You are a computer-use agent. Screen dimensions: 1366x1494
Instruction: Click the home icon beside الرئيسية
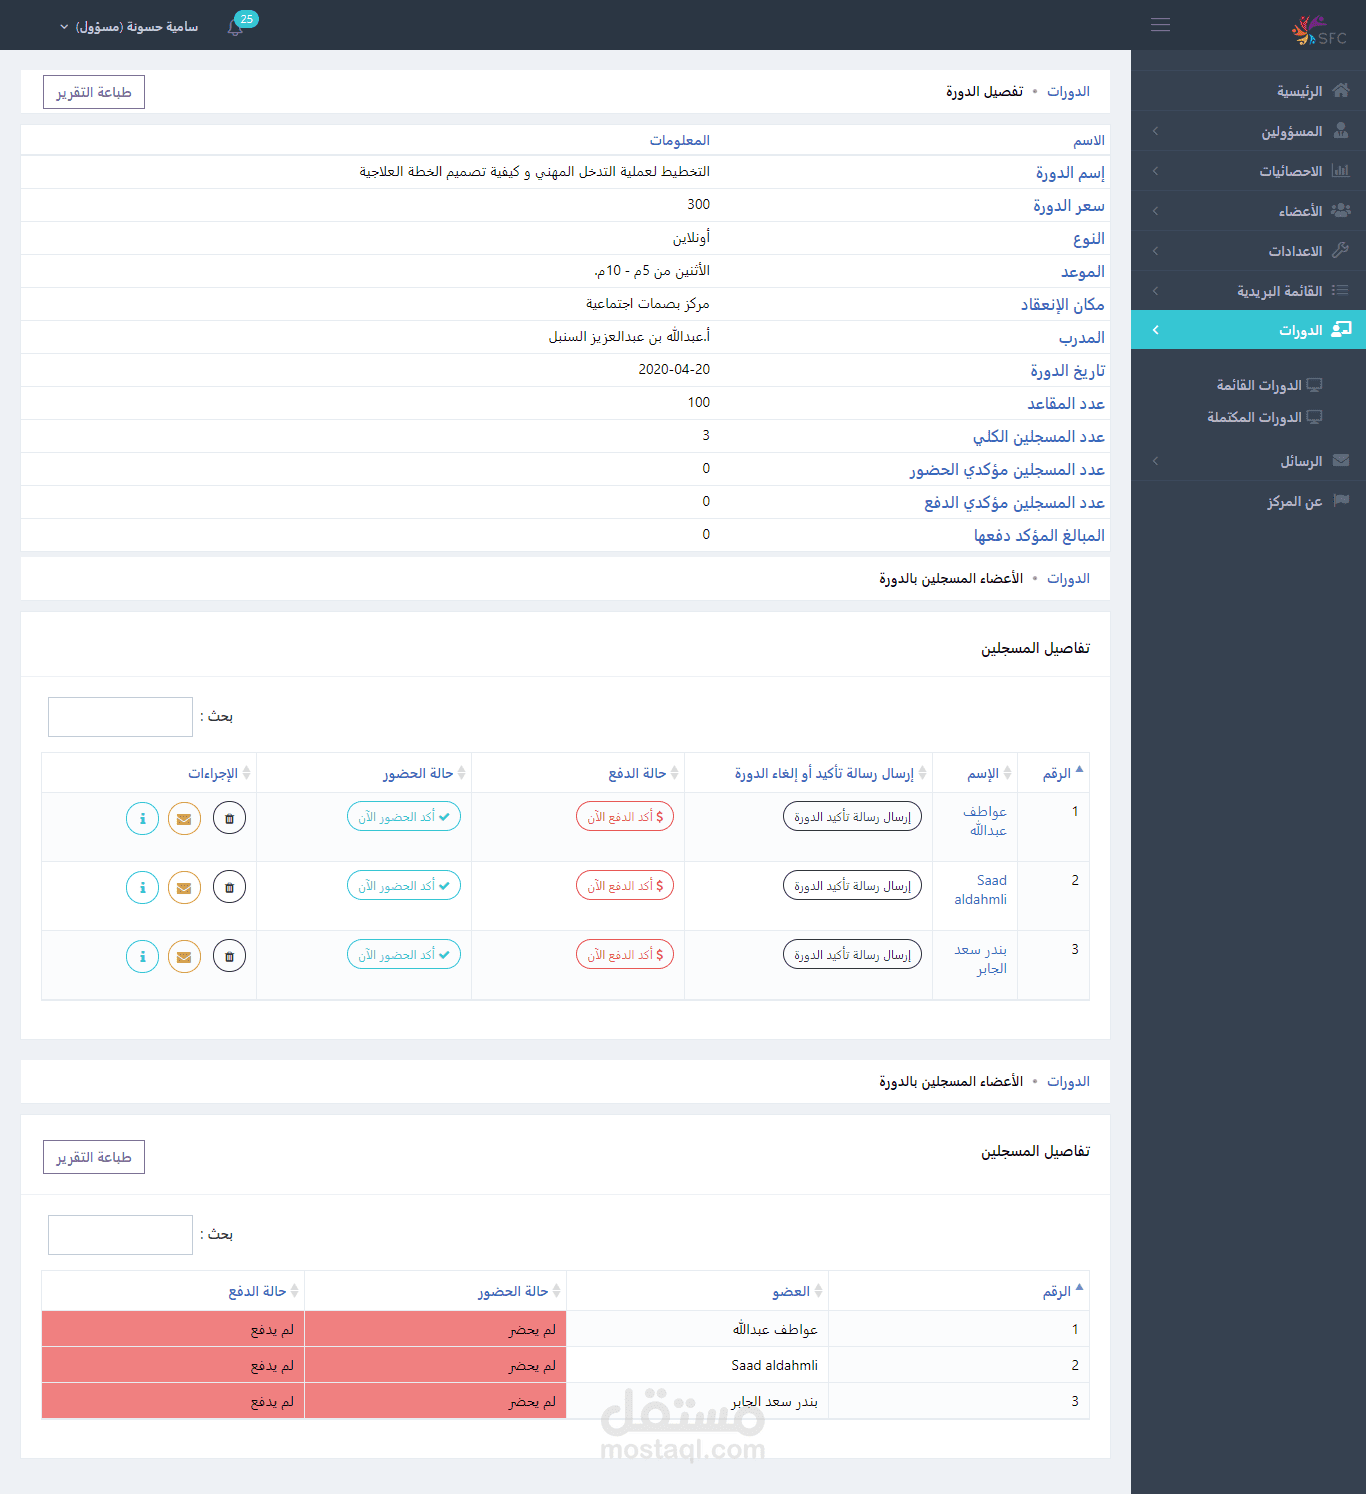point(1341,90)
